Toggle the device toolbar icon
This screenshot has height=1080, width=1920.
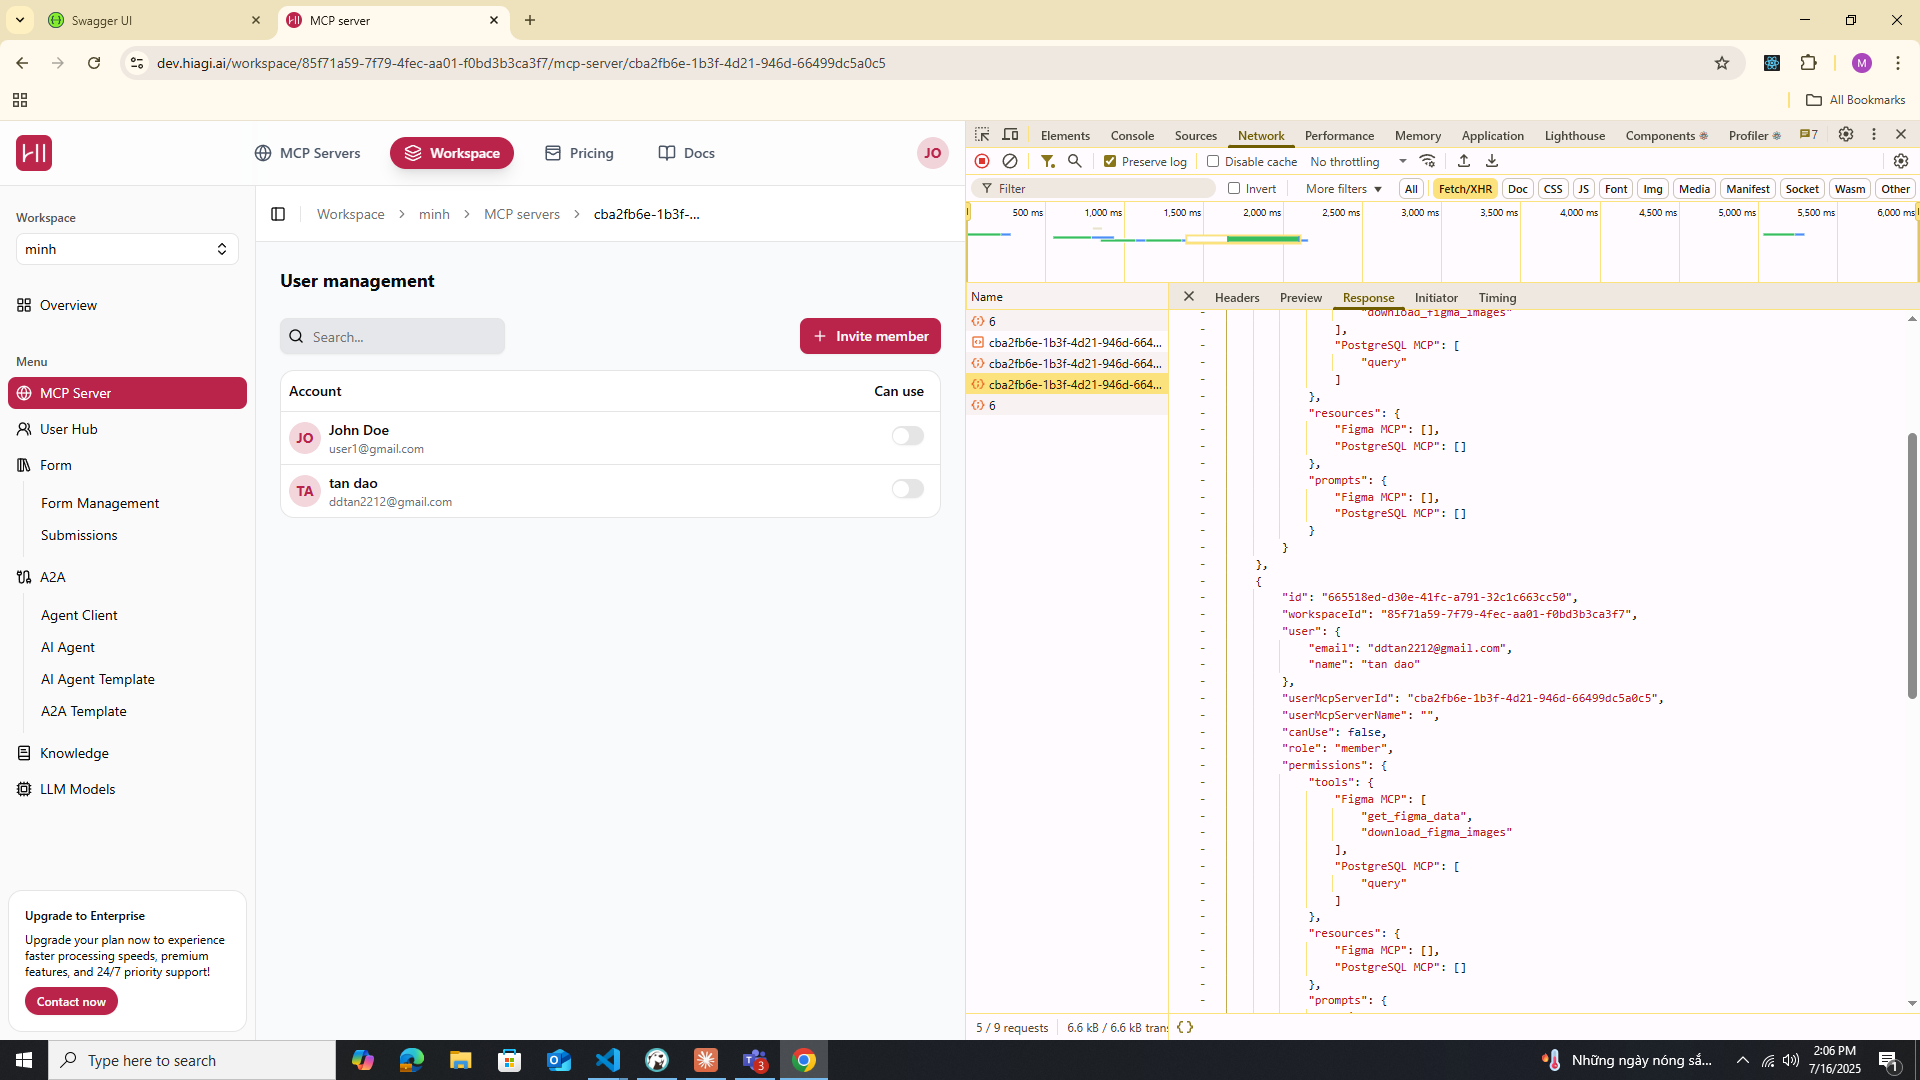click(x=1011, y=135)
